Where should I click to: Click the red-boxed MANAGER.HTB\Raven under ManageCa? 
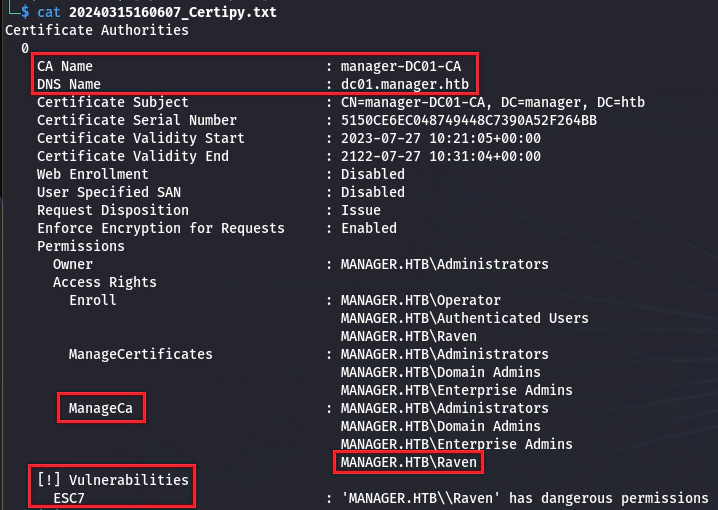point(408,462)
